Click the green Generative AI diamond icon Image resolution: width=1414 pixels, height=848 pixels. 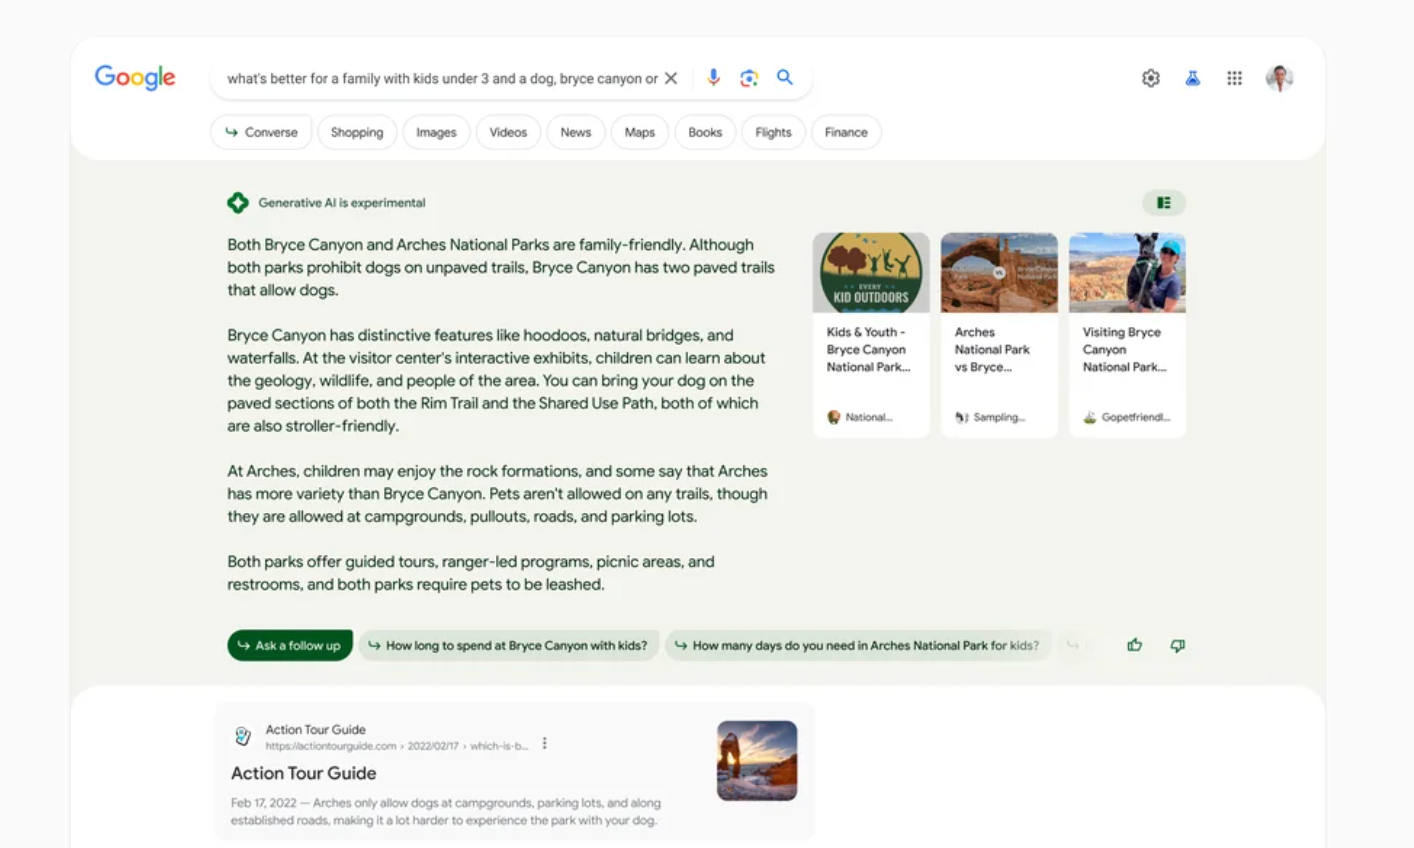click(x=238, y=203)
